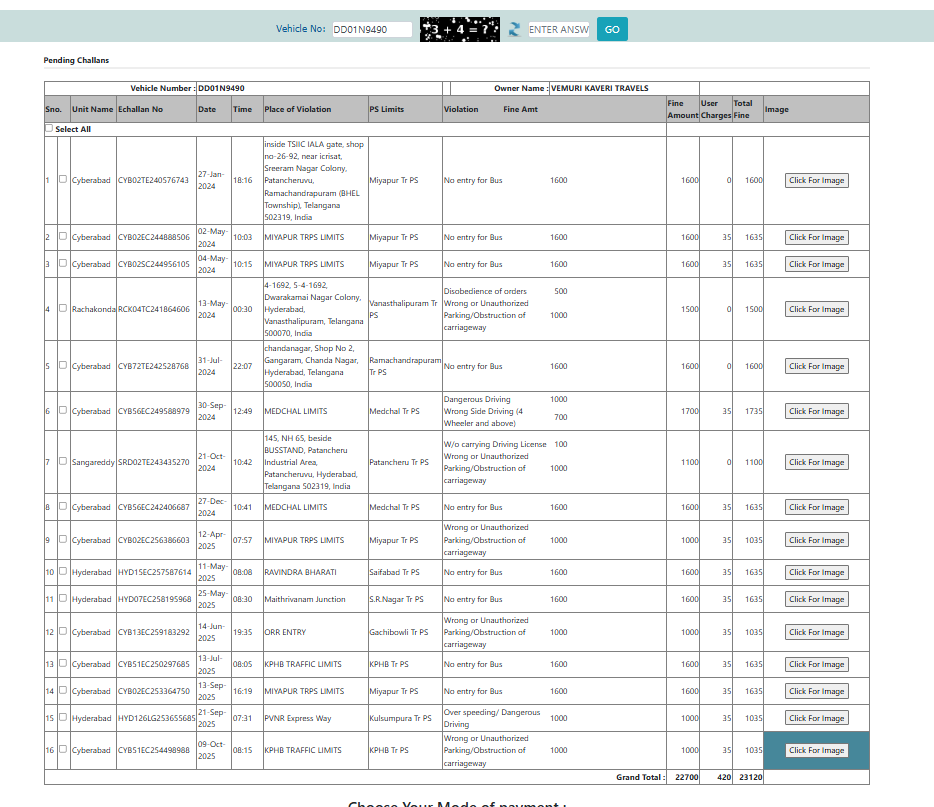
Task: Mark checkbox for last challan CYB51EC254498988
Action: [63, 750]
